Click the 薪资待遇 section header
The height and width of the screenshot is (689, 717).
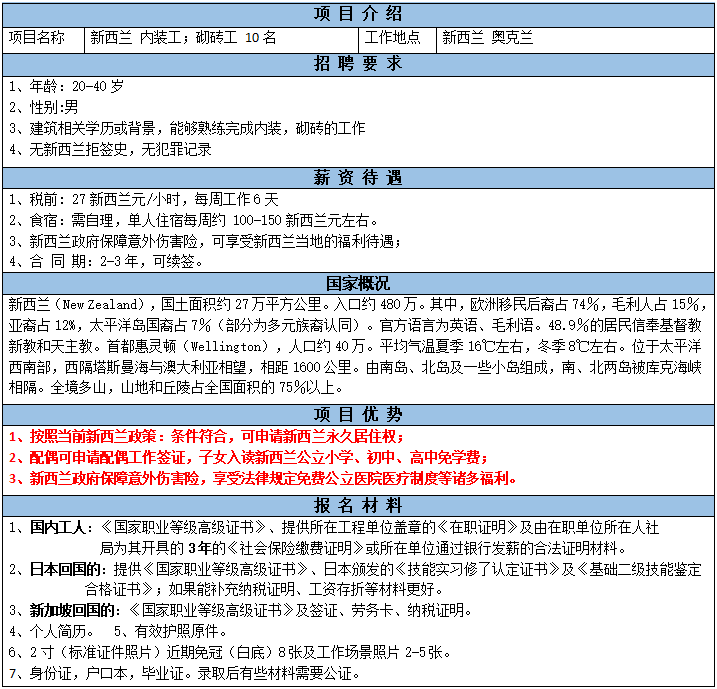pos(358,177)
